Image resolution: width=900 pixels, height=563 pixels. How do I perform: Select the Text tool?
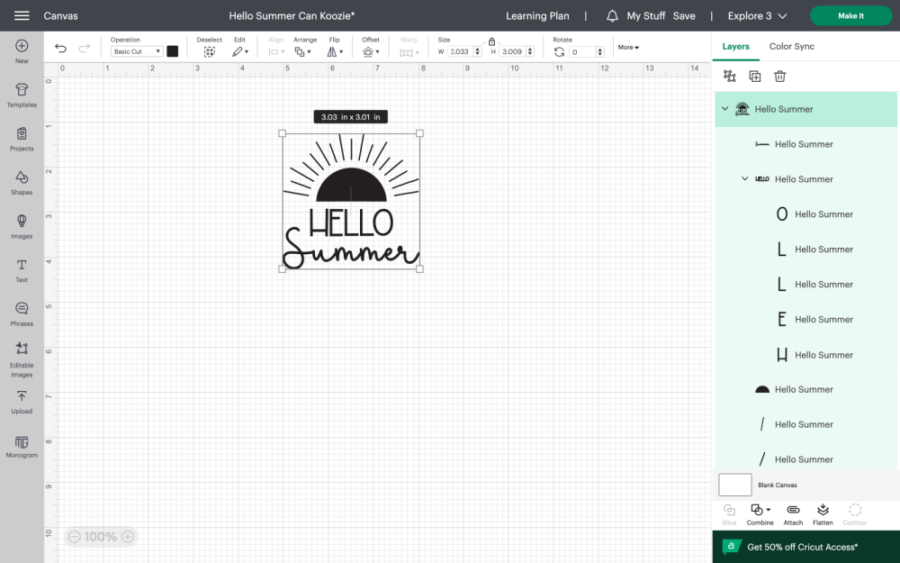[x=21, y=269]
